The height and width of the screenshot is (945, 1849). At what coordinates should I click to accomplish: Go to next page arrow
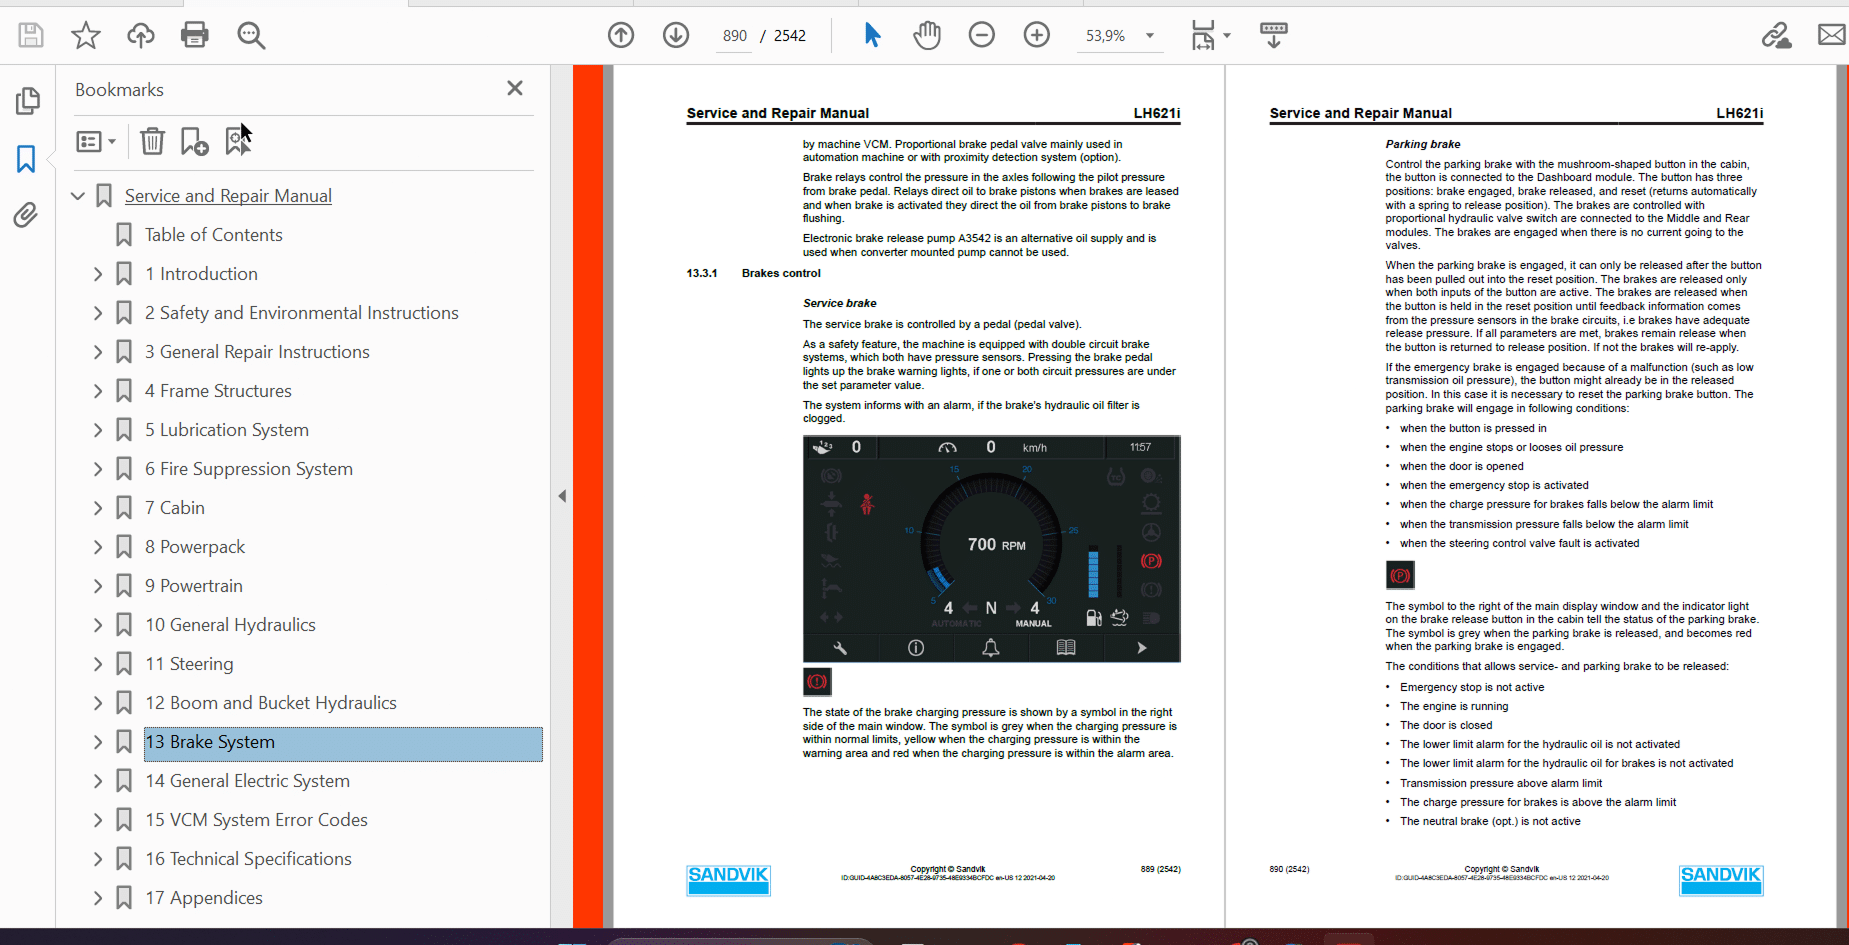tap(676, 36)
